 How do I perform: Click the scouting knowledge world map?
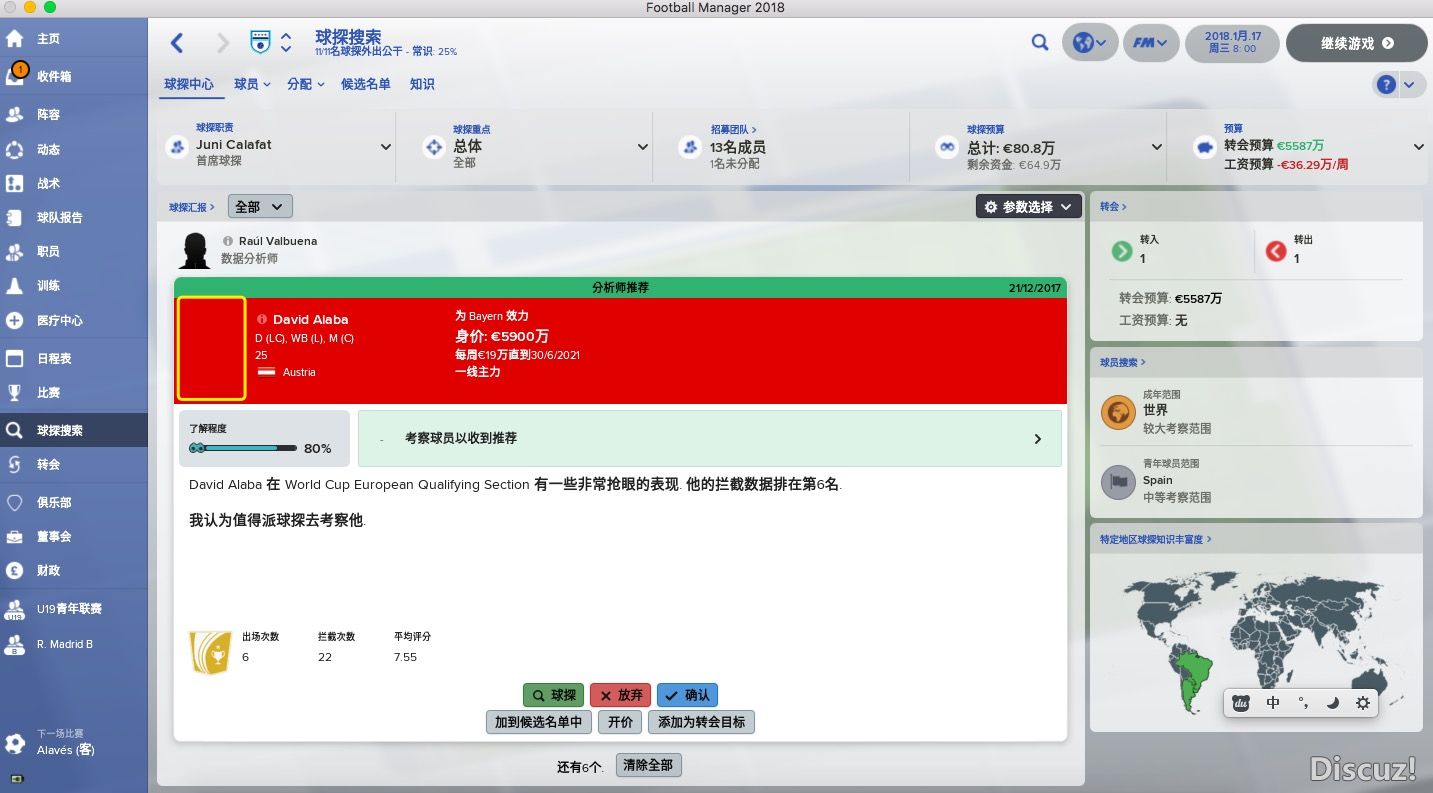(x=1256, y=642)
